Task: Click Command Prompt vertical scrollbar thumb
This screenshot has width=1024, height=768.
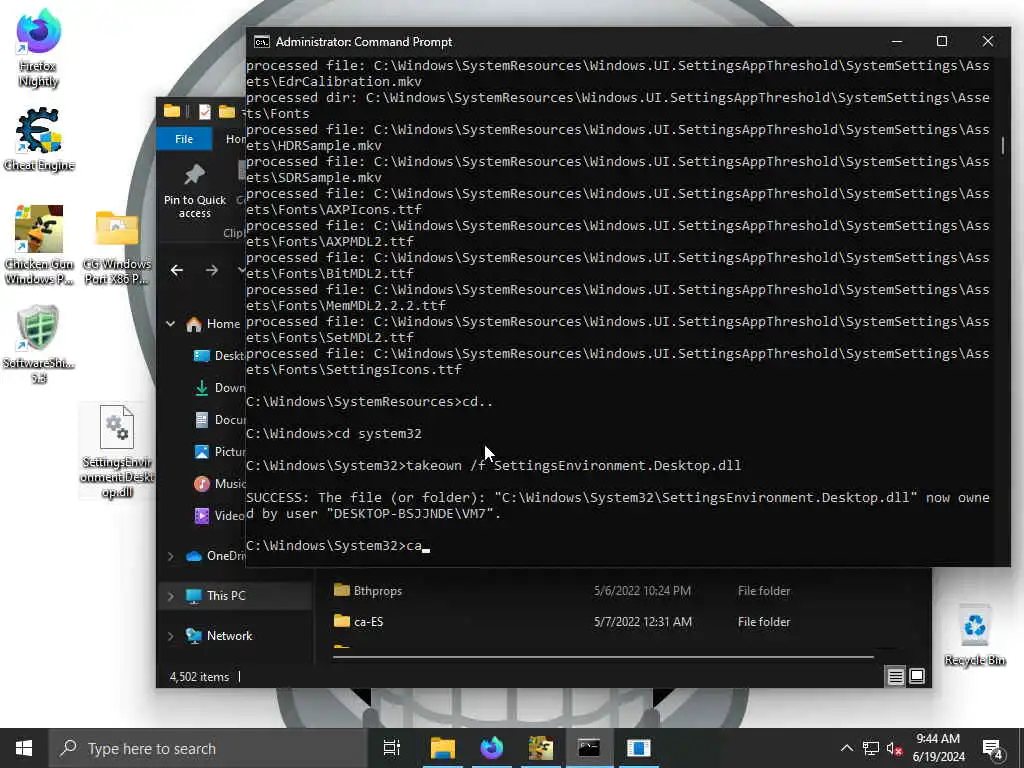Action: click(x=1003, y=145)
